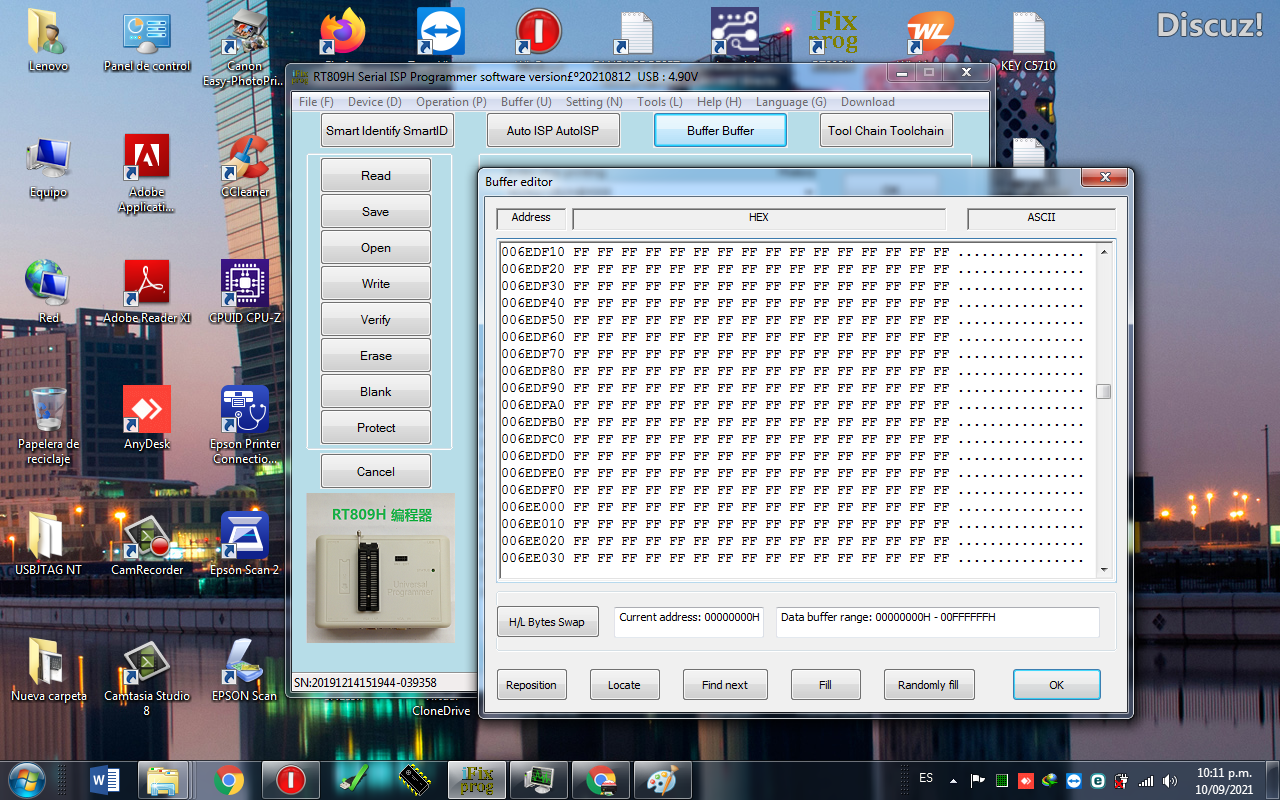Click the buffer editor vertical scrollbar
The height and width of the screenshot is (800, 1280).
[x=1104, y=392]
